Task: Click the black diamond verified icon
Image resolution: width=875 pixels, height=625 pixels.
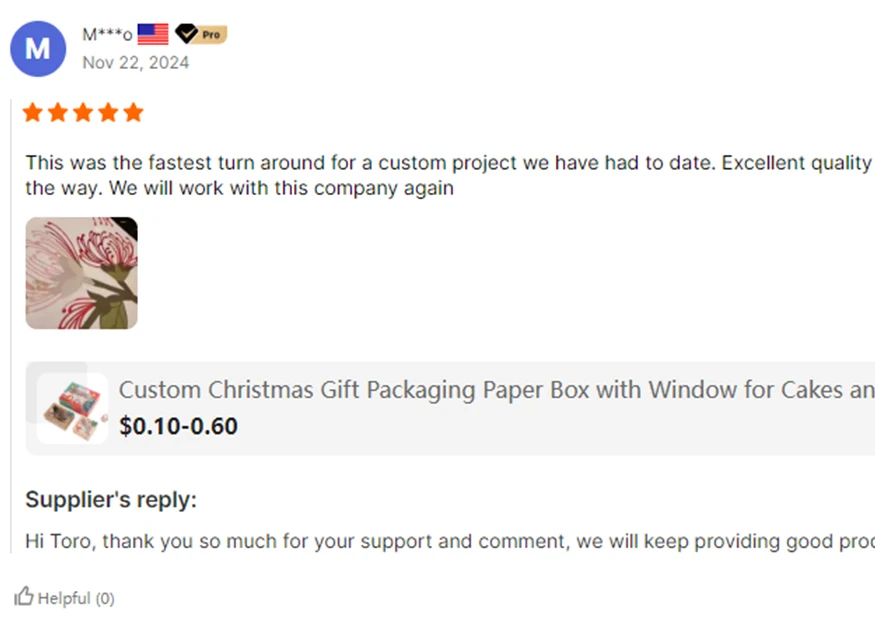Action: click(185, 34)
